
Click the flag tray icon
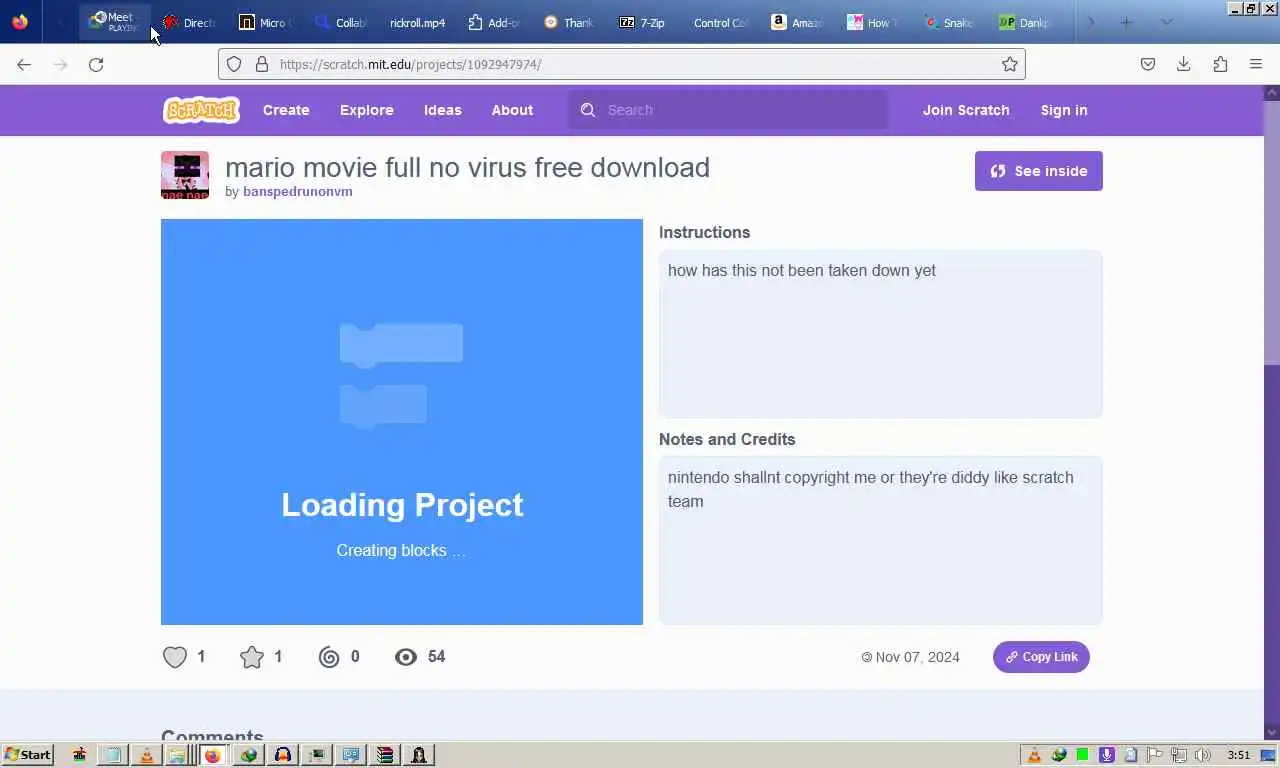[x=1155, y=755]
